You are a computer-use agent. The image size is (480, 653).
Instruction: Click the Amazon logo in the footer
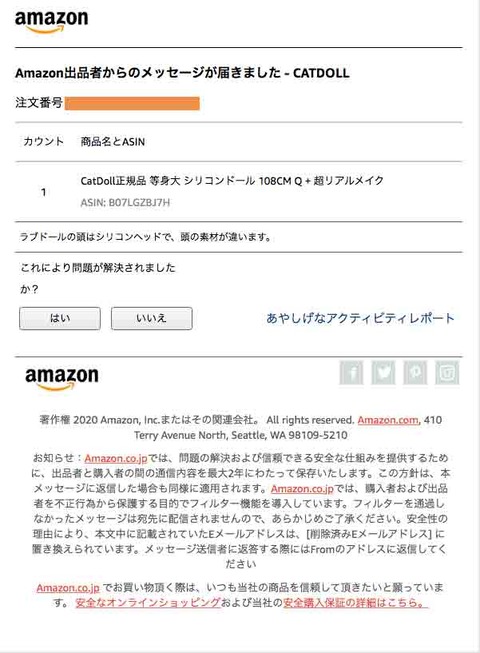pos(62,378)
